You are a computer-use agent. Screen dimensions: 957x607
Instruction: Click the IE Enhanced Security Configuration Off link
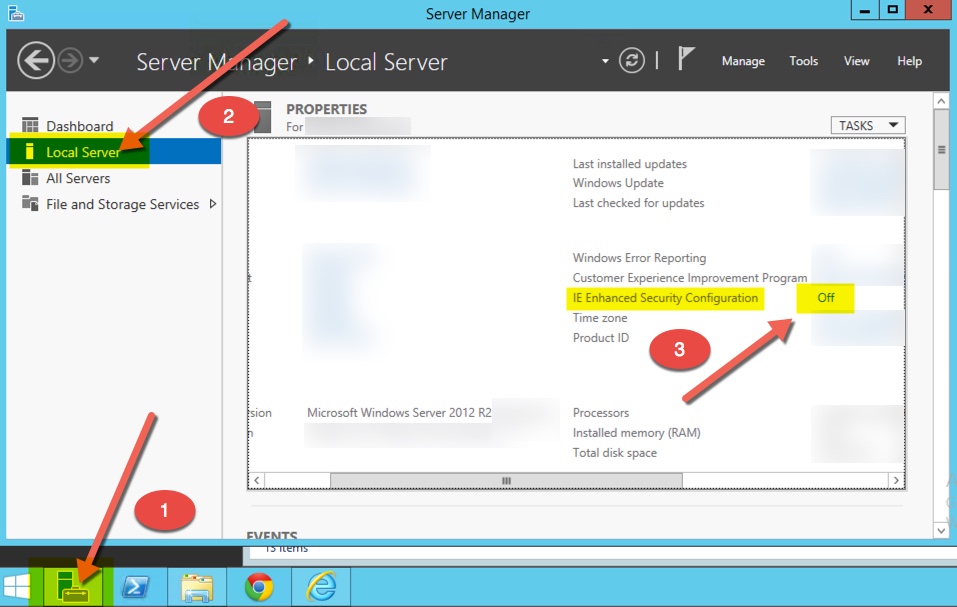click(825, 298)
